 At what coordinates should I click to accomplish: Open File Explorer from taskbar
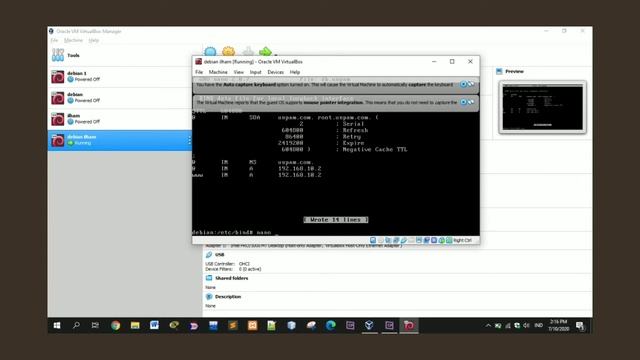135,325
